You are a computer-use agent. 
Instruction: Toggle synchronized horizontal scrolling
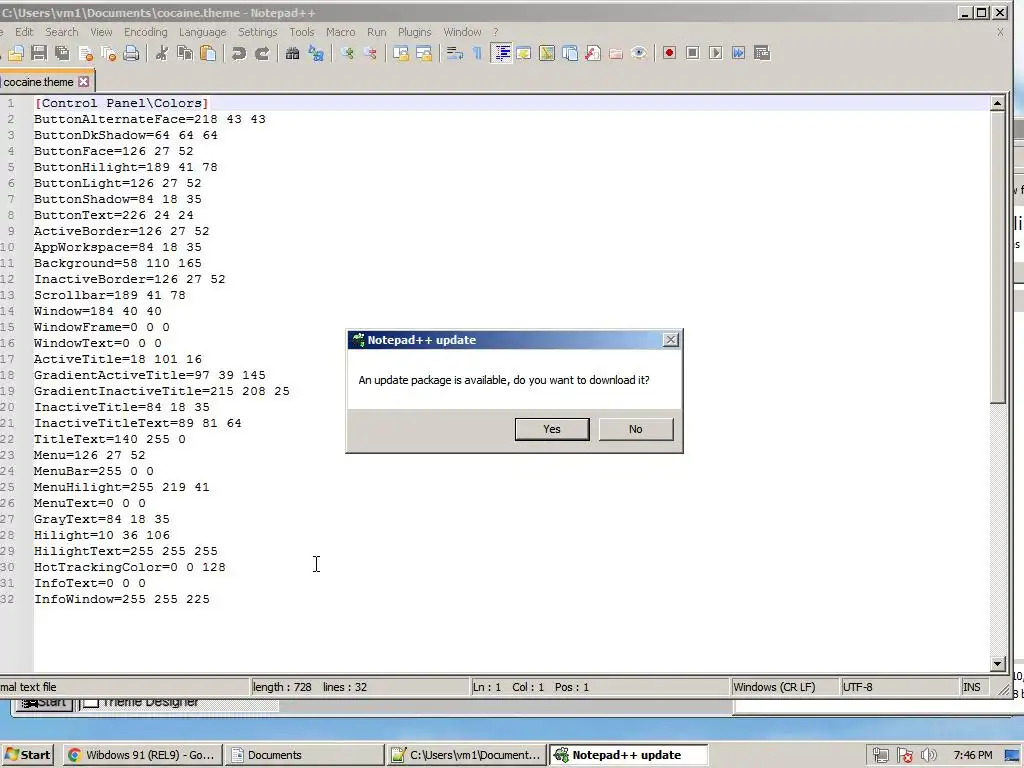pos(424,54)
